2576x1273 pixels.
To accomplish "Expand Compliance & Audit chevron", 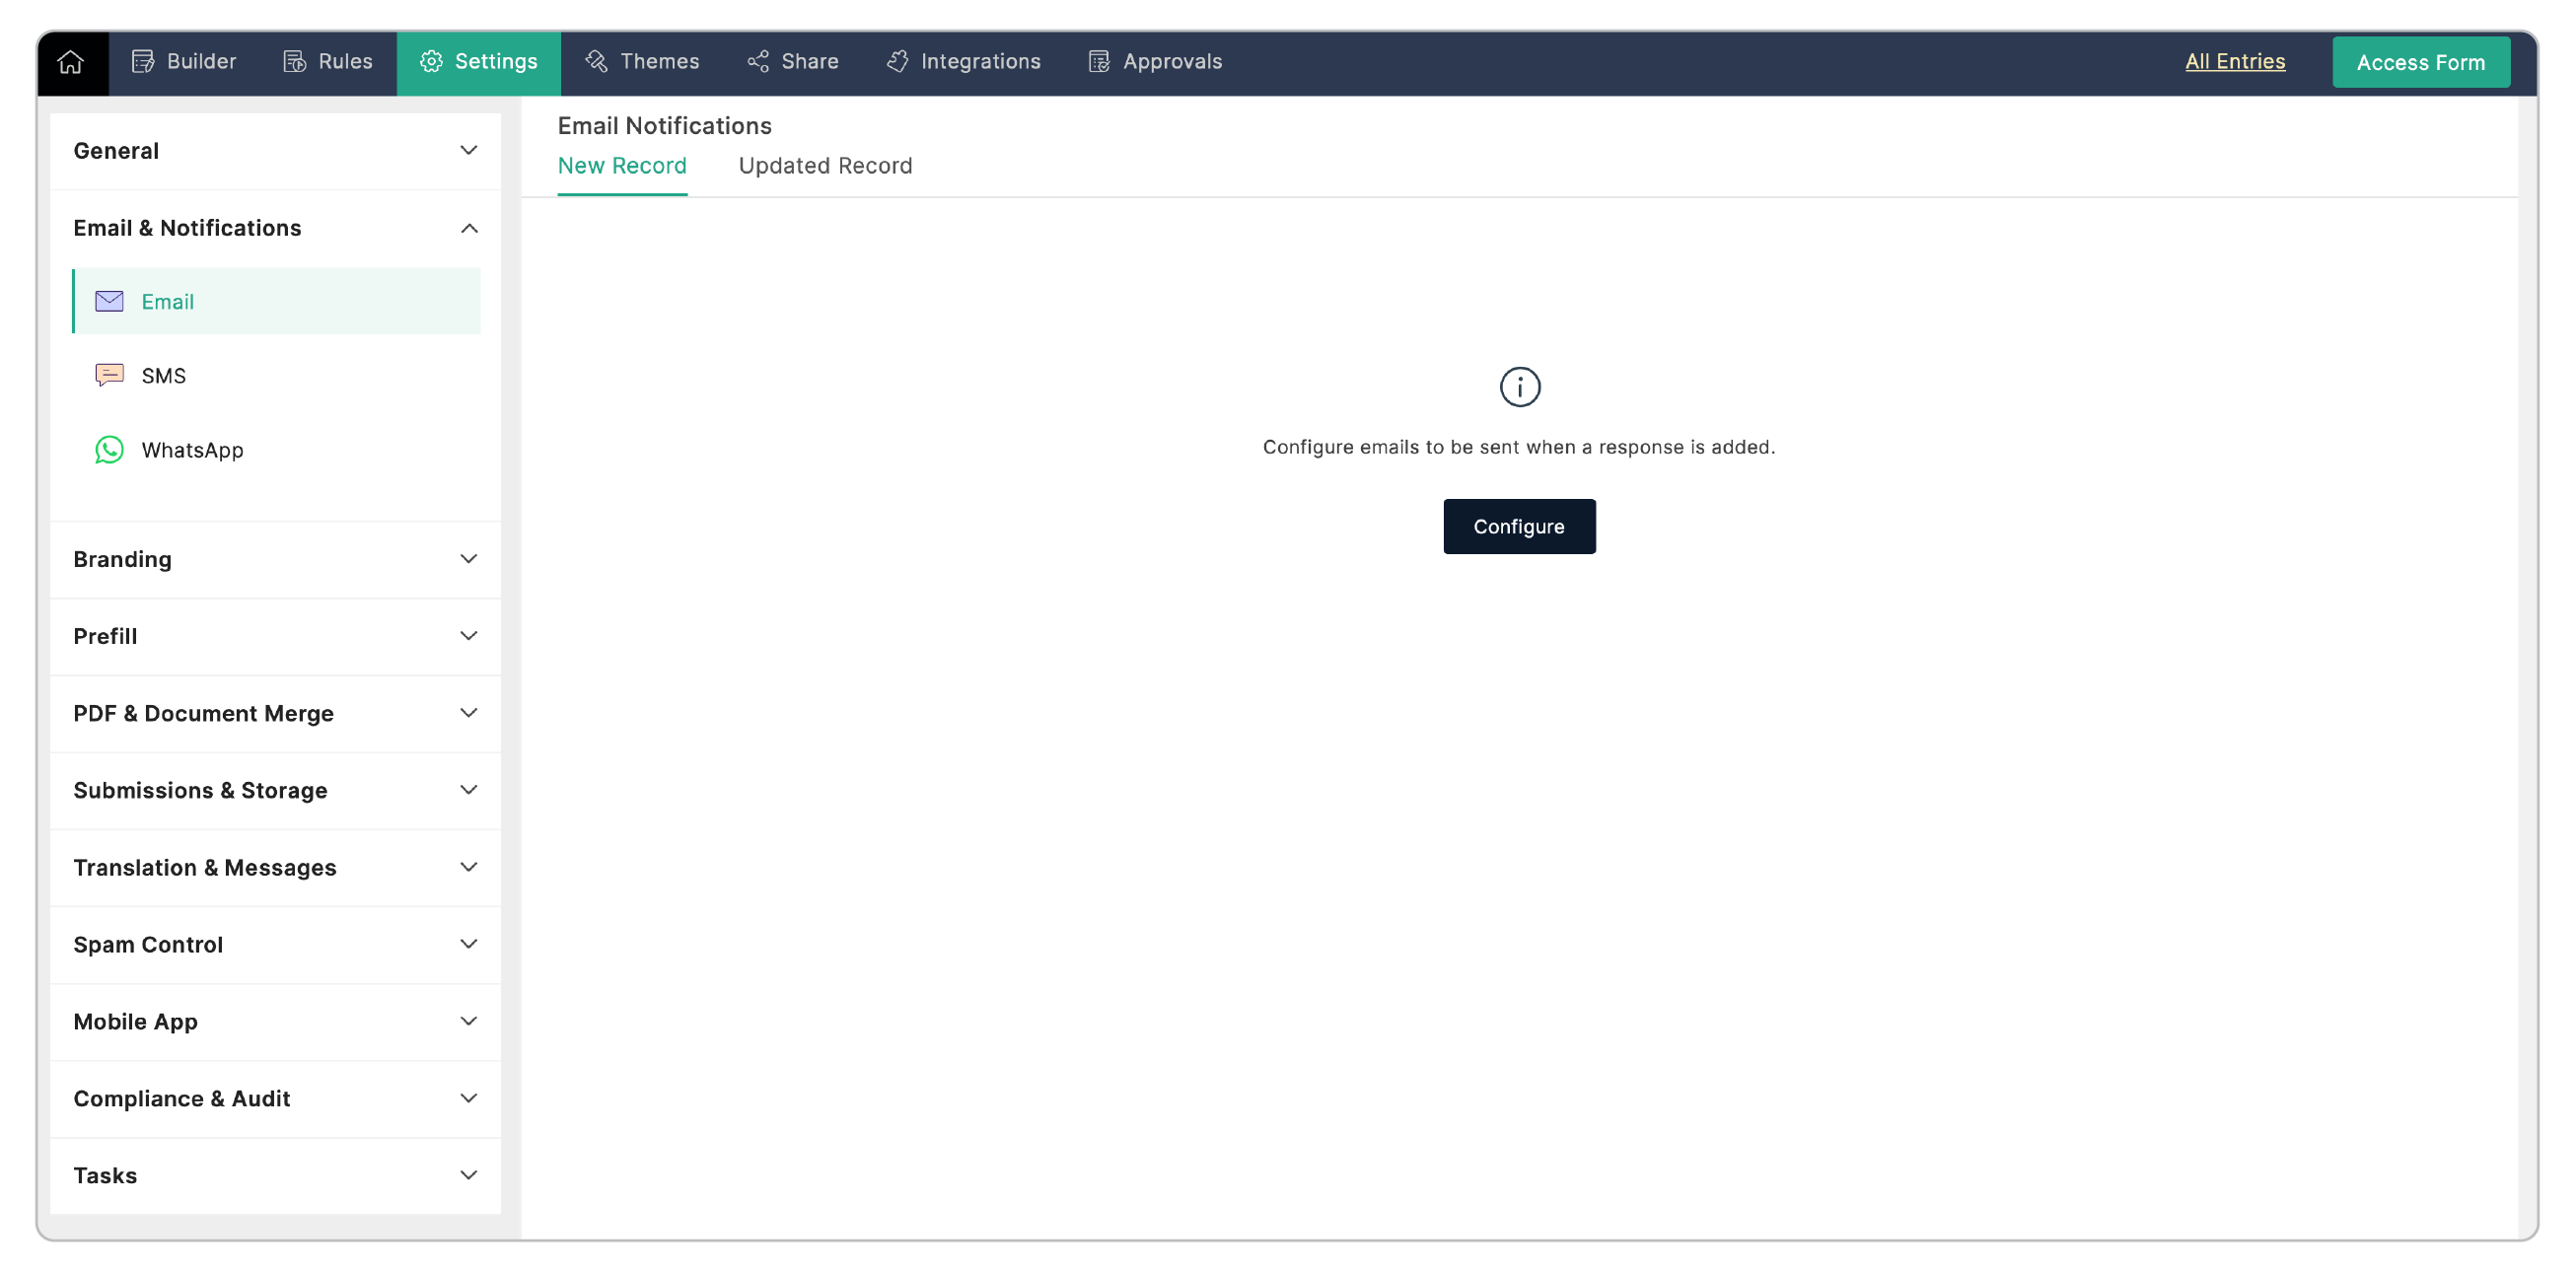I will pos(468,1098).
